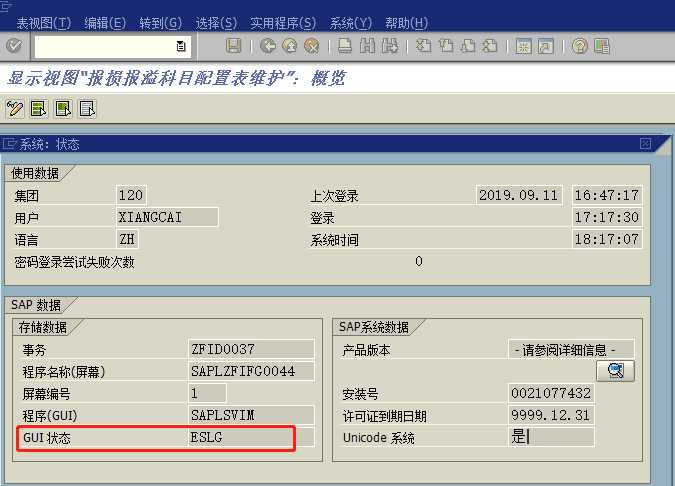Screen dimensions: 675x486
Task: Click the 存储数据 group header
Action: pos(43,327)
